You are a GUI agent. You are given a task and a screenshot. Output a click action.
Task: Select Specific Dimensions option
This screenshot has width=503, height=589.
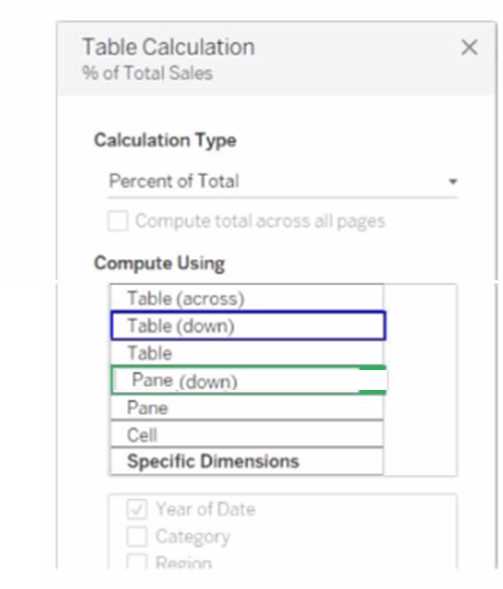pos(247,461)
